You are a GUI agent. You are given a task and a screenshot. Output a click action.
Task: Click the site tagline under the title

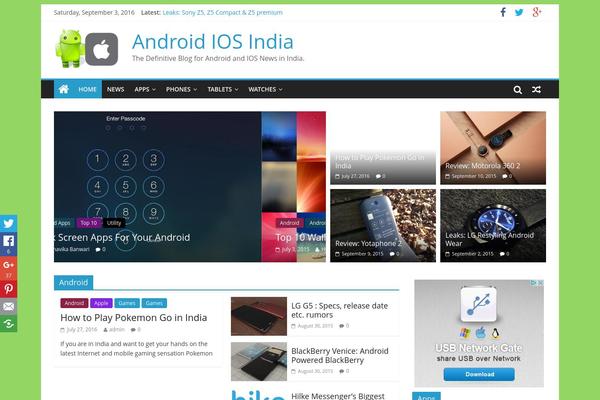point(218,59)
